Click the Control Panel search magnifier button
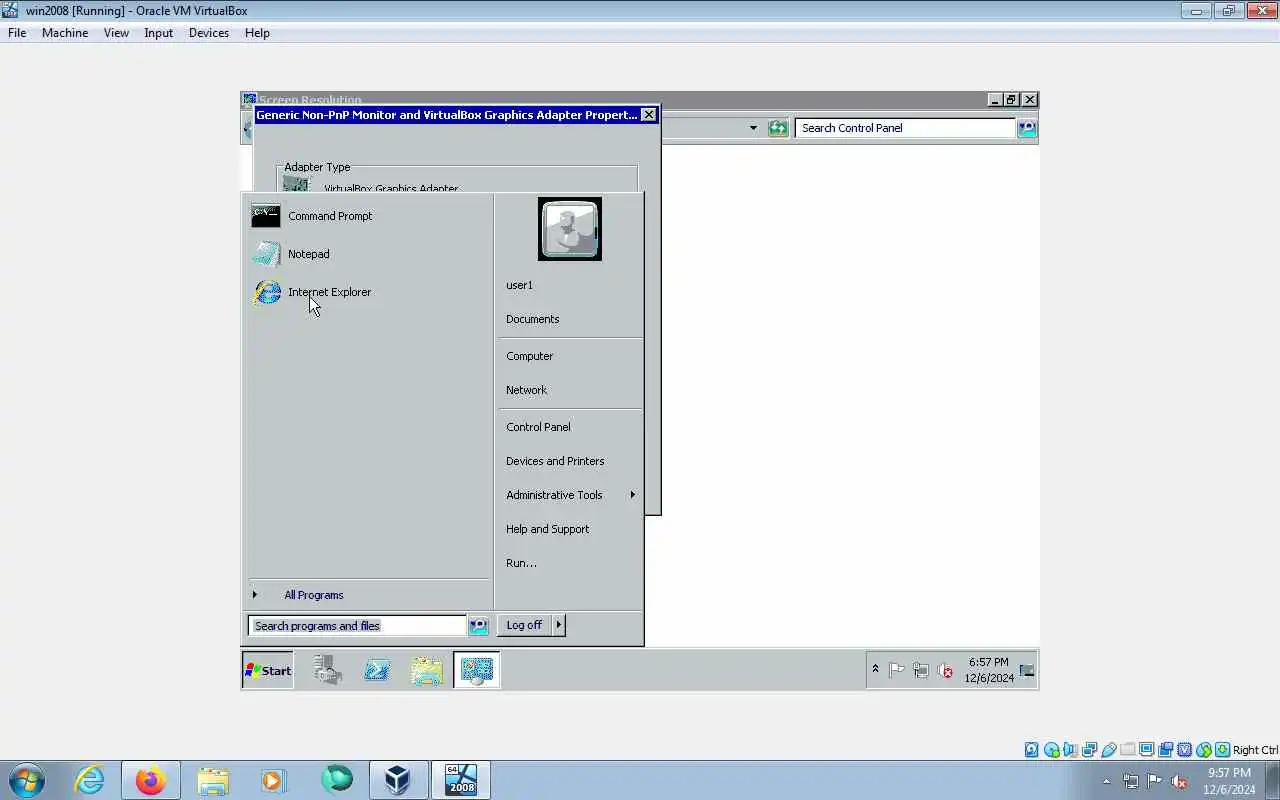The width and height of the screenshot is (1280, 800). pyautogui.click(x=1027, y=128)
